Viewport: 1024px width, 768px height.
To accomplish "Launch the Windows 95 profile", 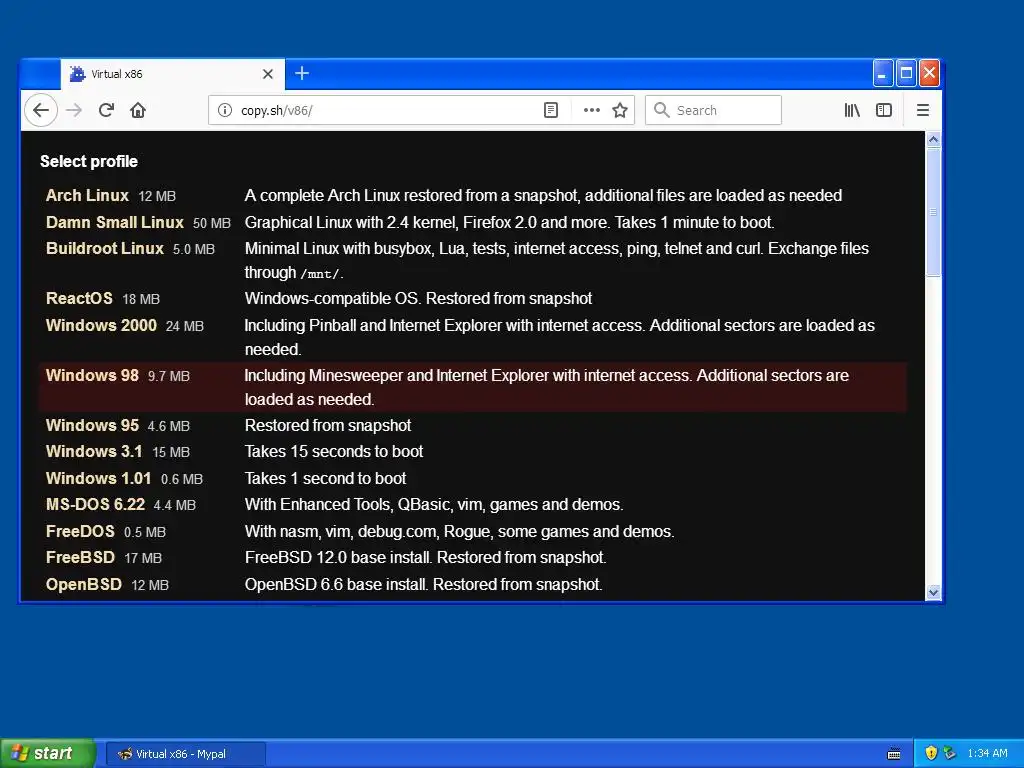I will coord(92,425).
